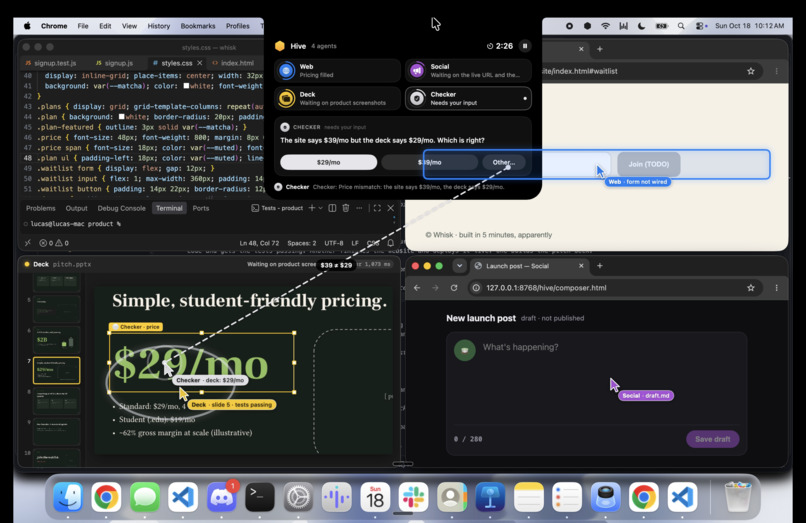Screen dimensions: 806x523
Task: Pause the Hive session timer
Action: click(525, 46)
